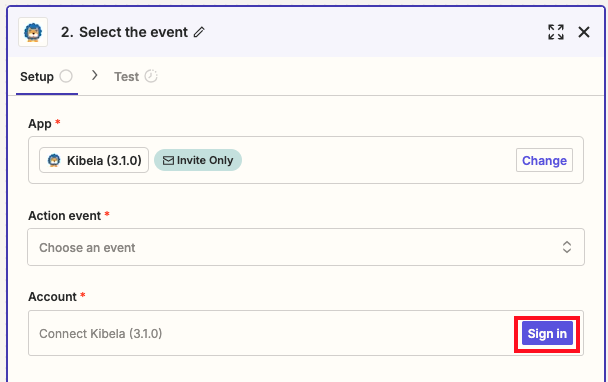This screenshot has height=382, width=608.
Task: Click the Invite Only badge
Action: coord(198,160)
